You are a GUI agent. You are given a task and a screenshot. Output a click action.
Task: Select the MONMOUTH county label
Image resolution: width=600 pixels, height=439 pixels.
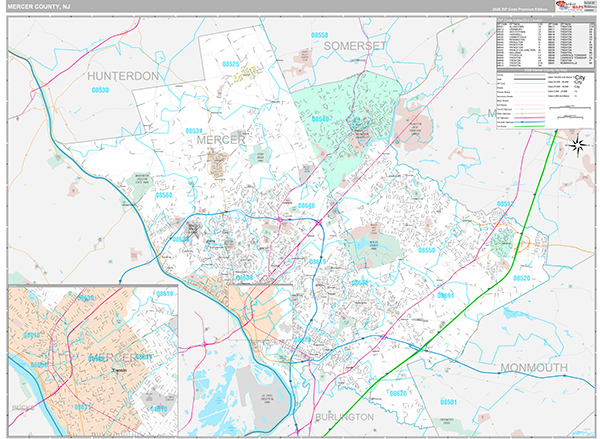pyautogui.click(x=534, y=368)
